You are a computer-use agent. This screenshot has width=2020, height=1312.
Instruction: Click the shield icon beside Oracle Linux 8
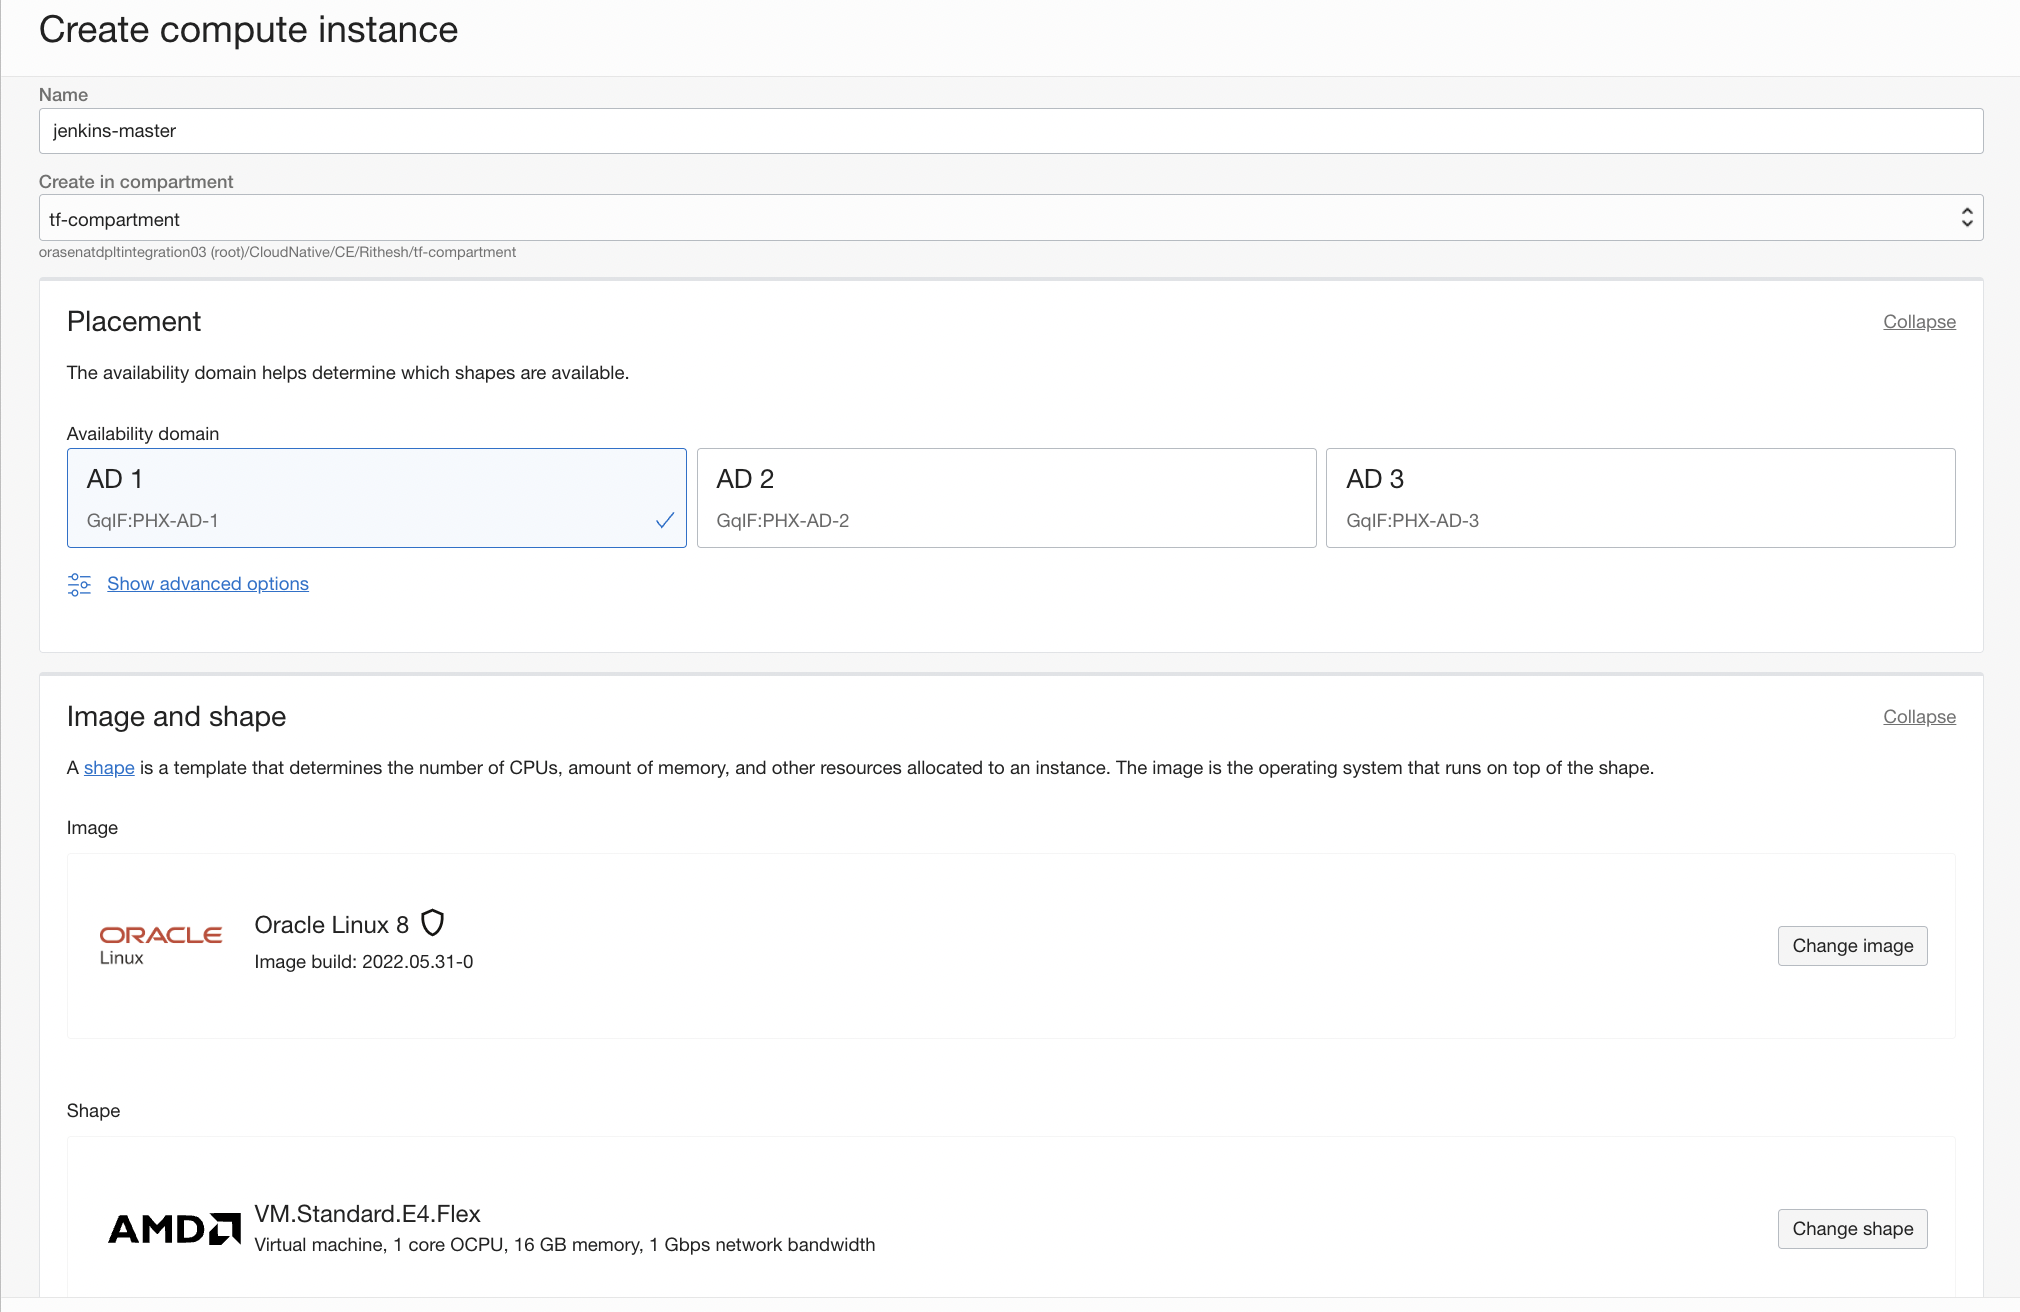(x=432, y=923)
